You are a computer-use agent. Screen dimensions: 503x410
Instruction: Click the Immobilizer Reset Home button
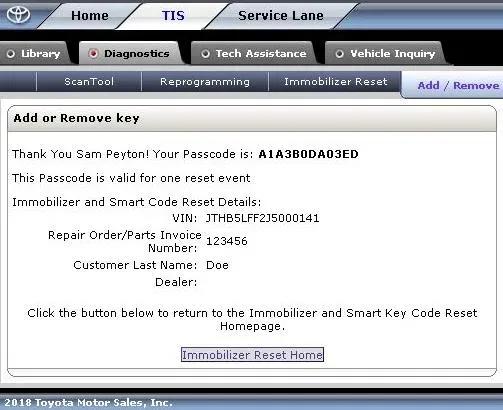click(252, 355)
